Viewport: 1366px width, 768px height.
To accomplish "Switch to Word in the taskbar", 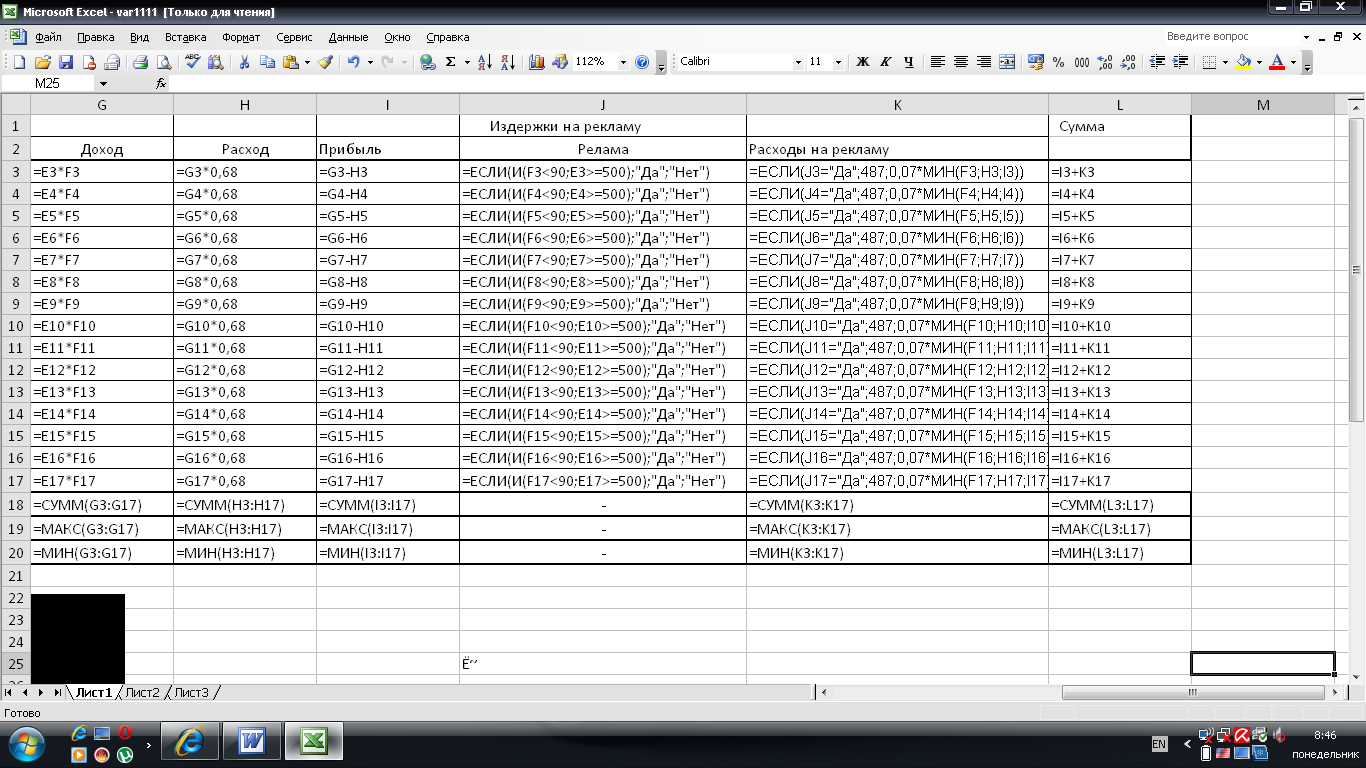I will [251, 743].
